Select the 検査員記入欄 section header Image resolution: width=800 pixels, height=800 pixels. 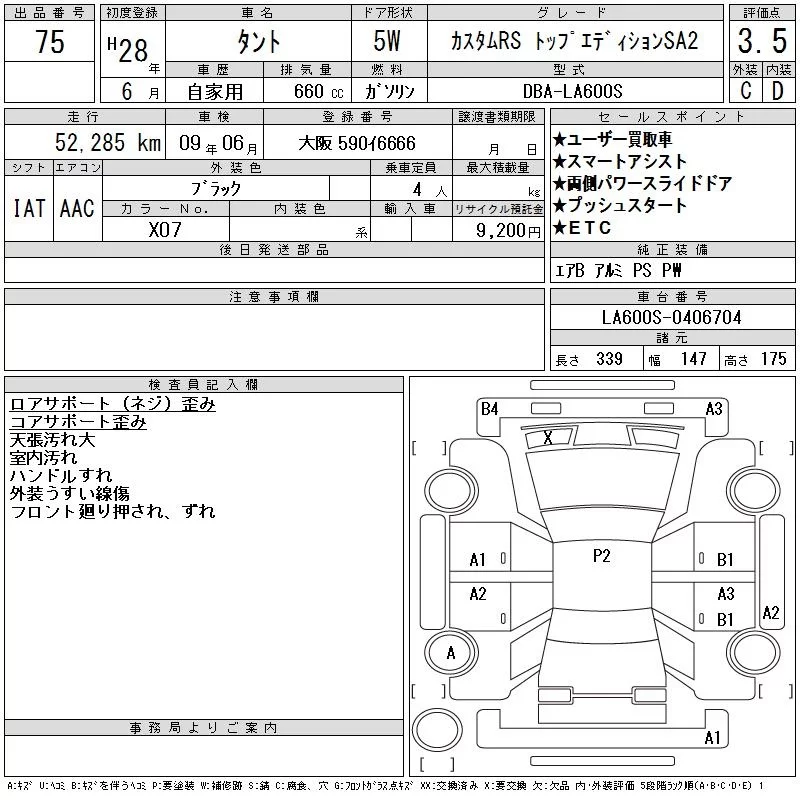[204, 385]
